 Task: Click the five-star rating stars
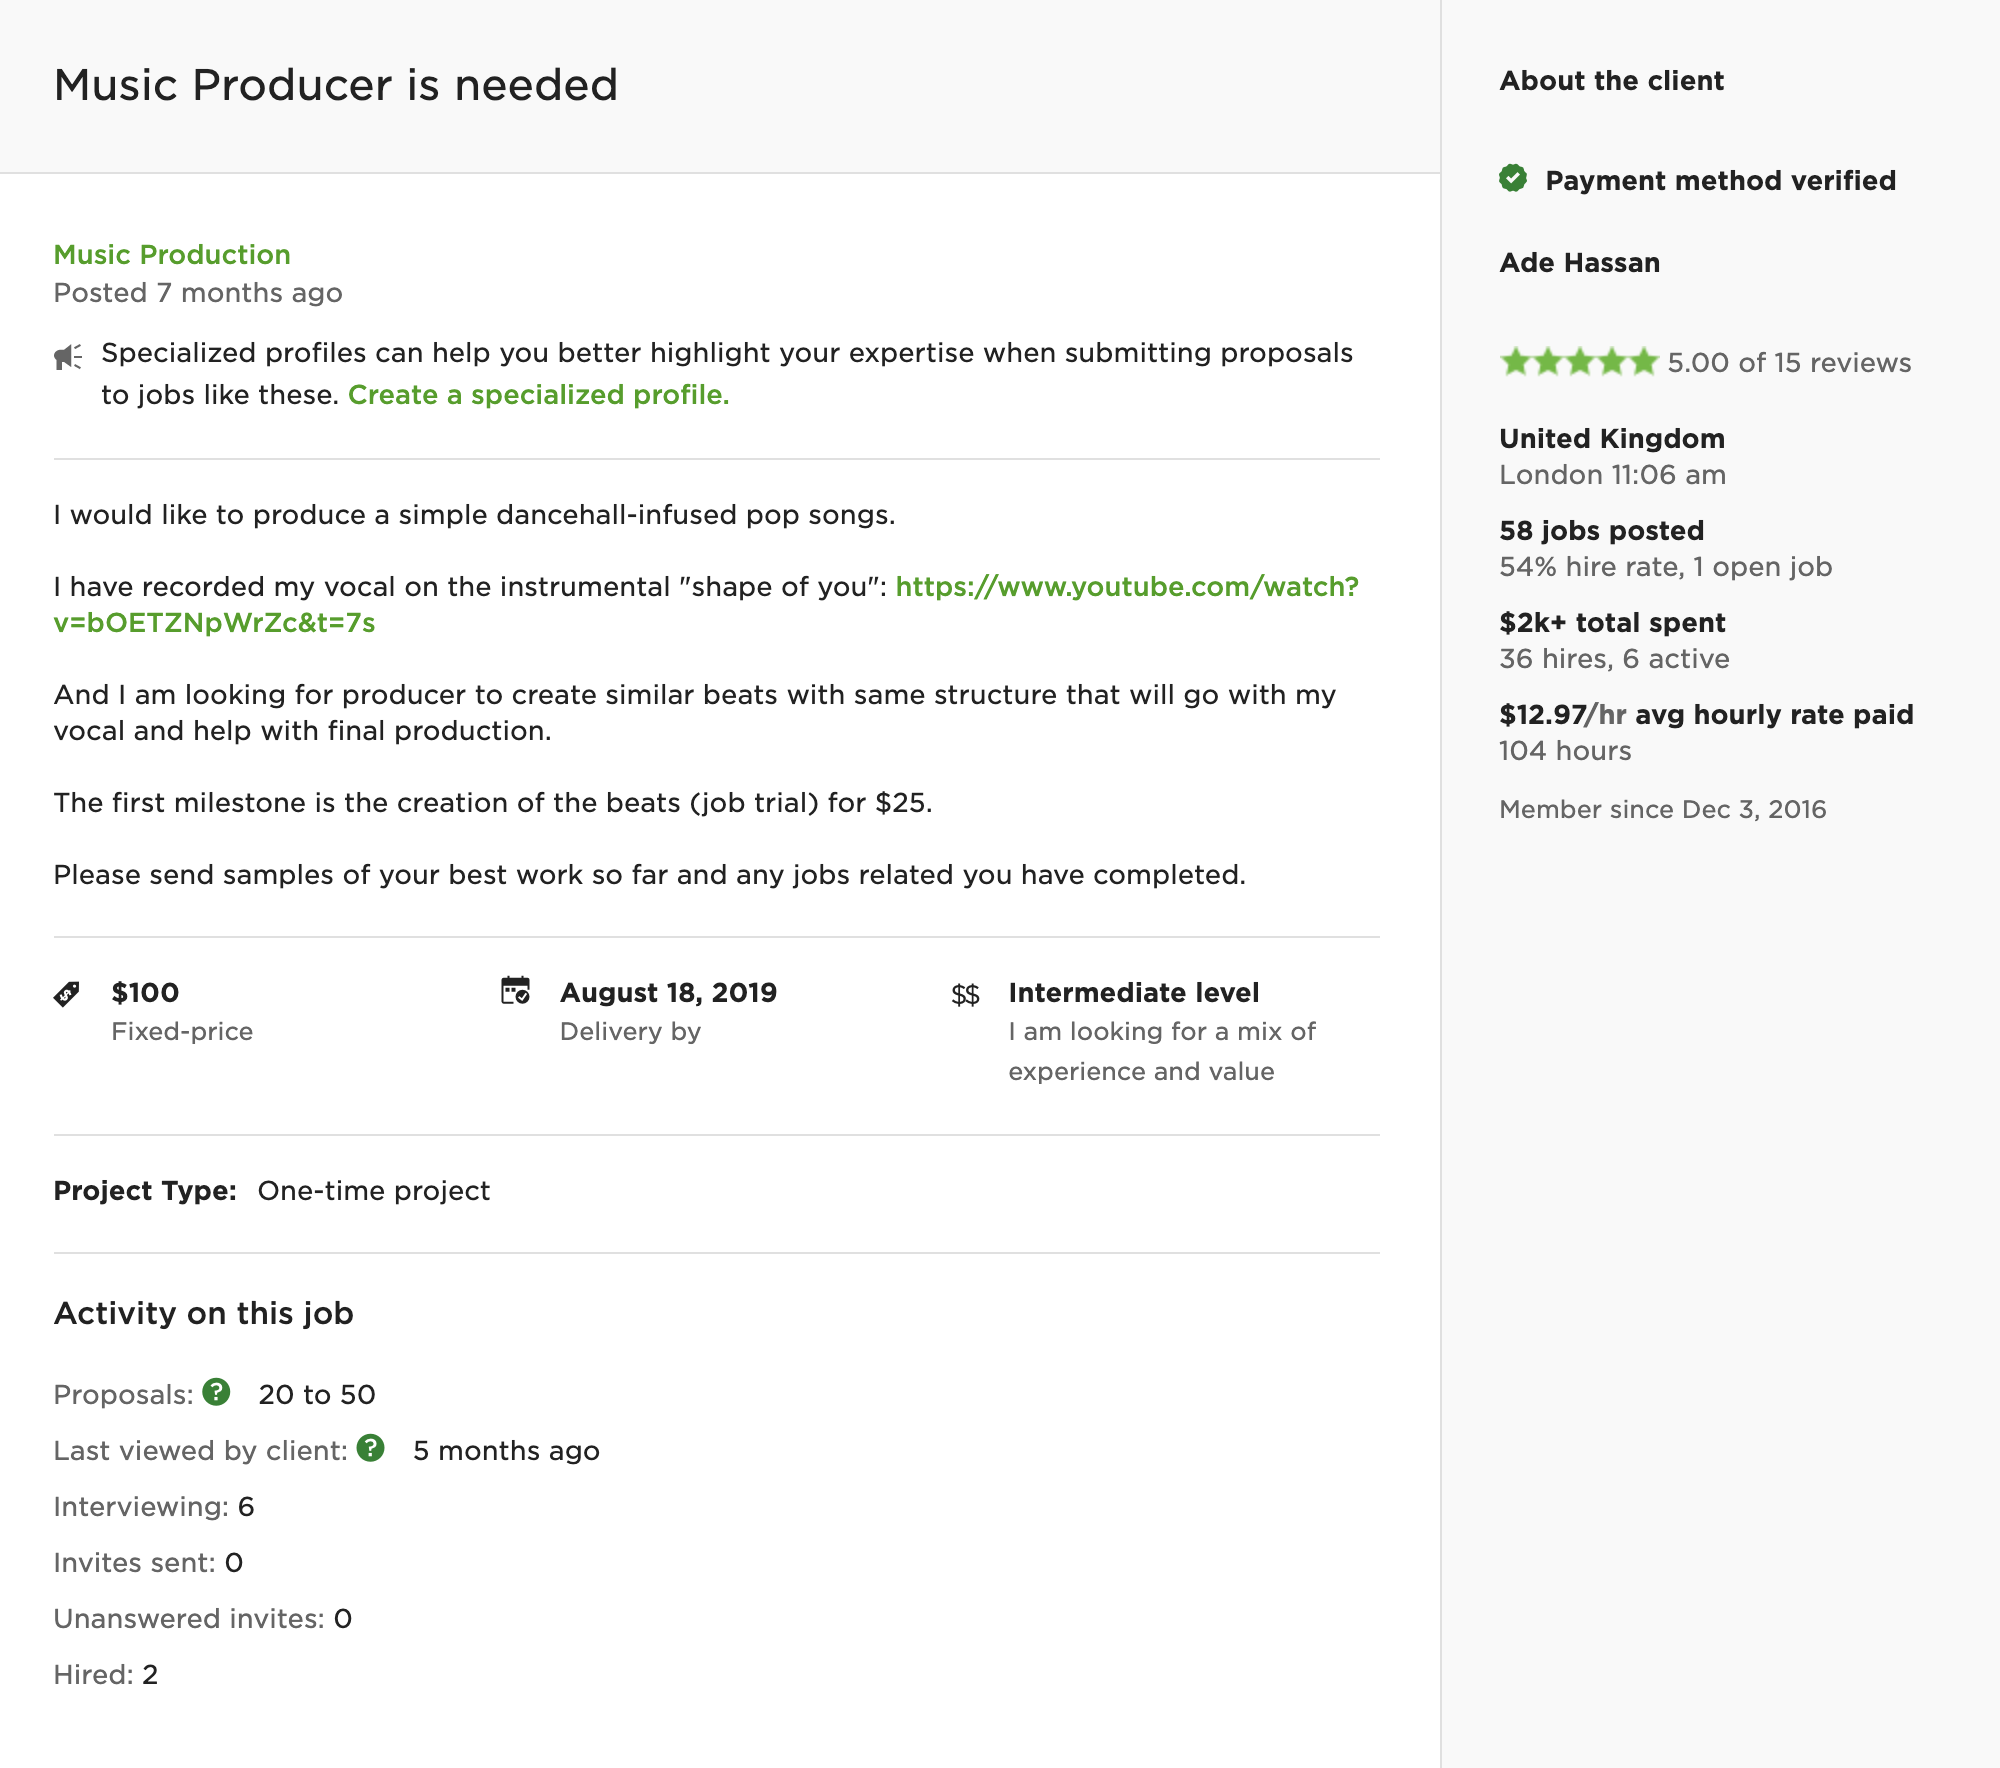point(1579,362)
